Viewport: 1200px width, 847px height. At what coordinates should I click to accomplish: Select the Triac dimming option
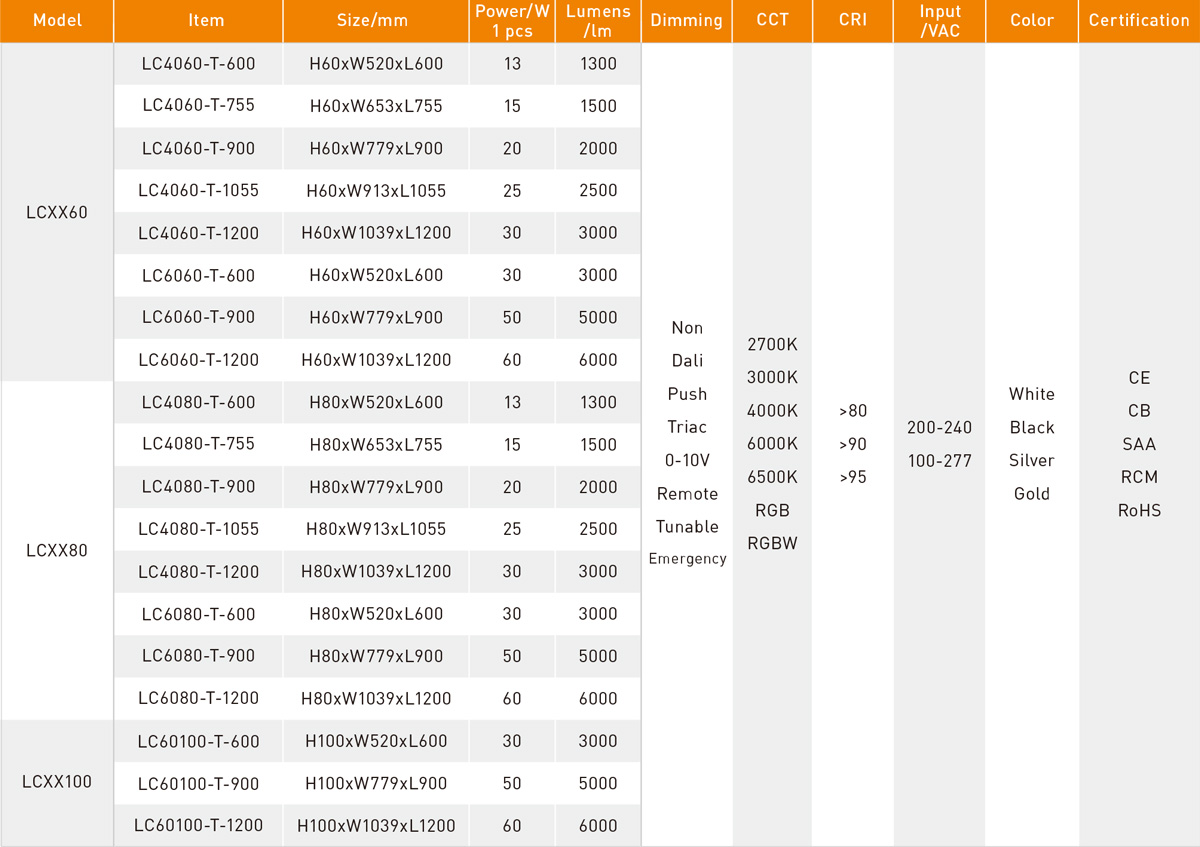point(687,427)
